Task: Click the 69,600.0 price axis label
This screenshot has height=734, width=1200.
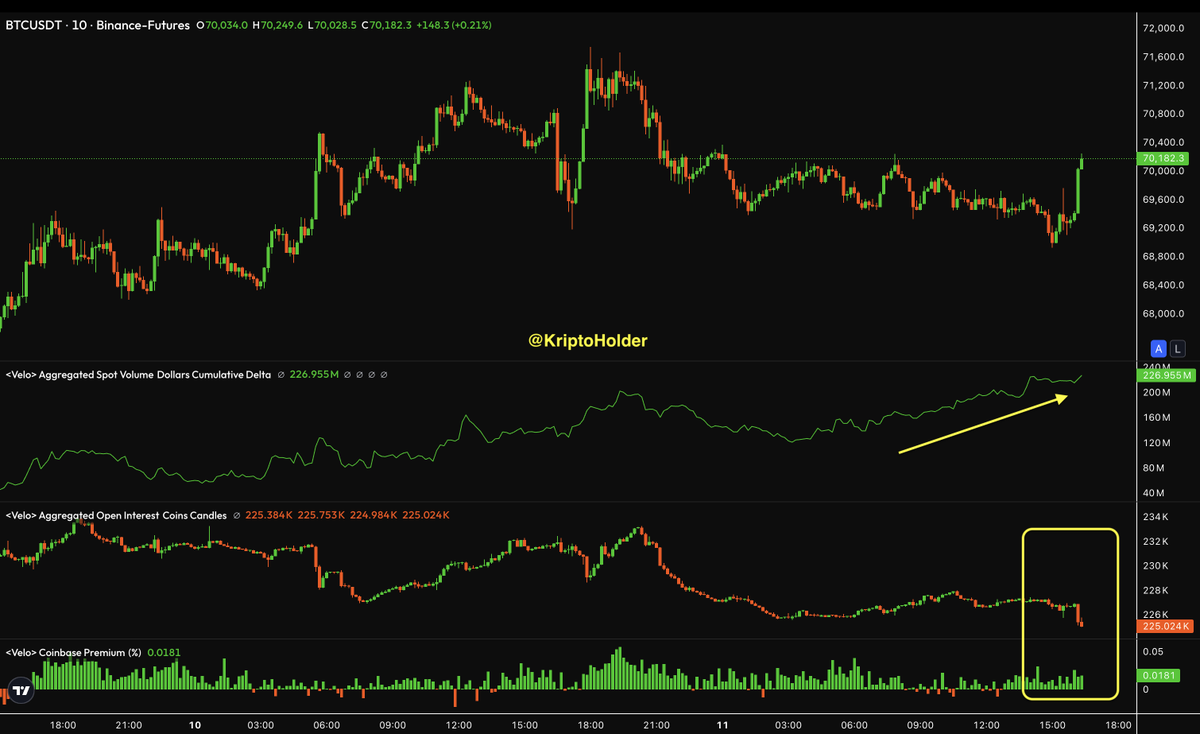Action: pos(1164,200)
